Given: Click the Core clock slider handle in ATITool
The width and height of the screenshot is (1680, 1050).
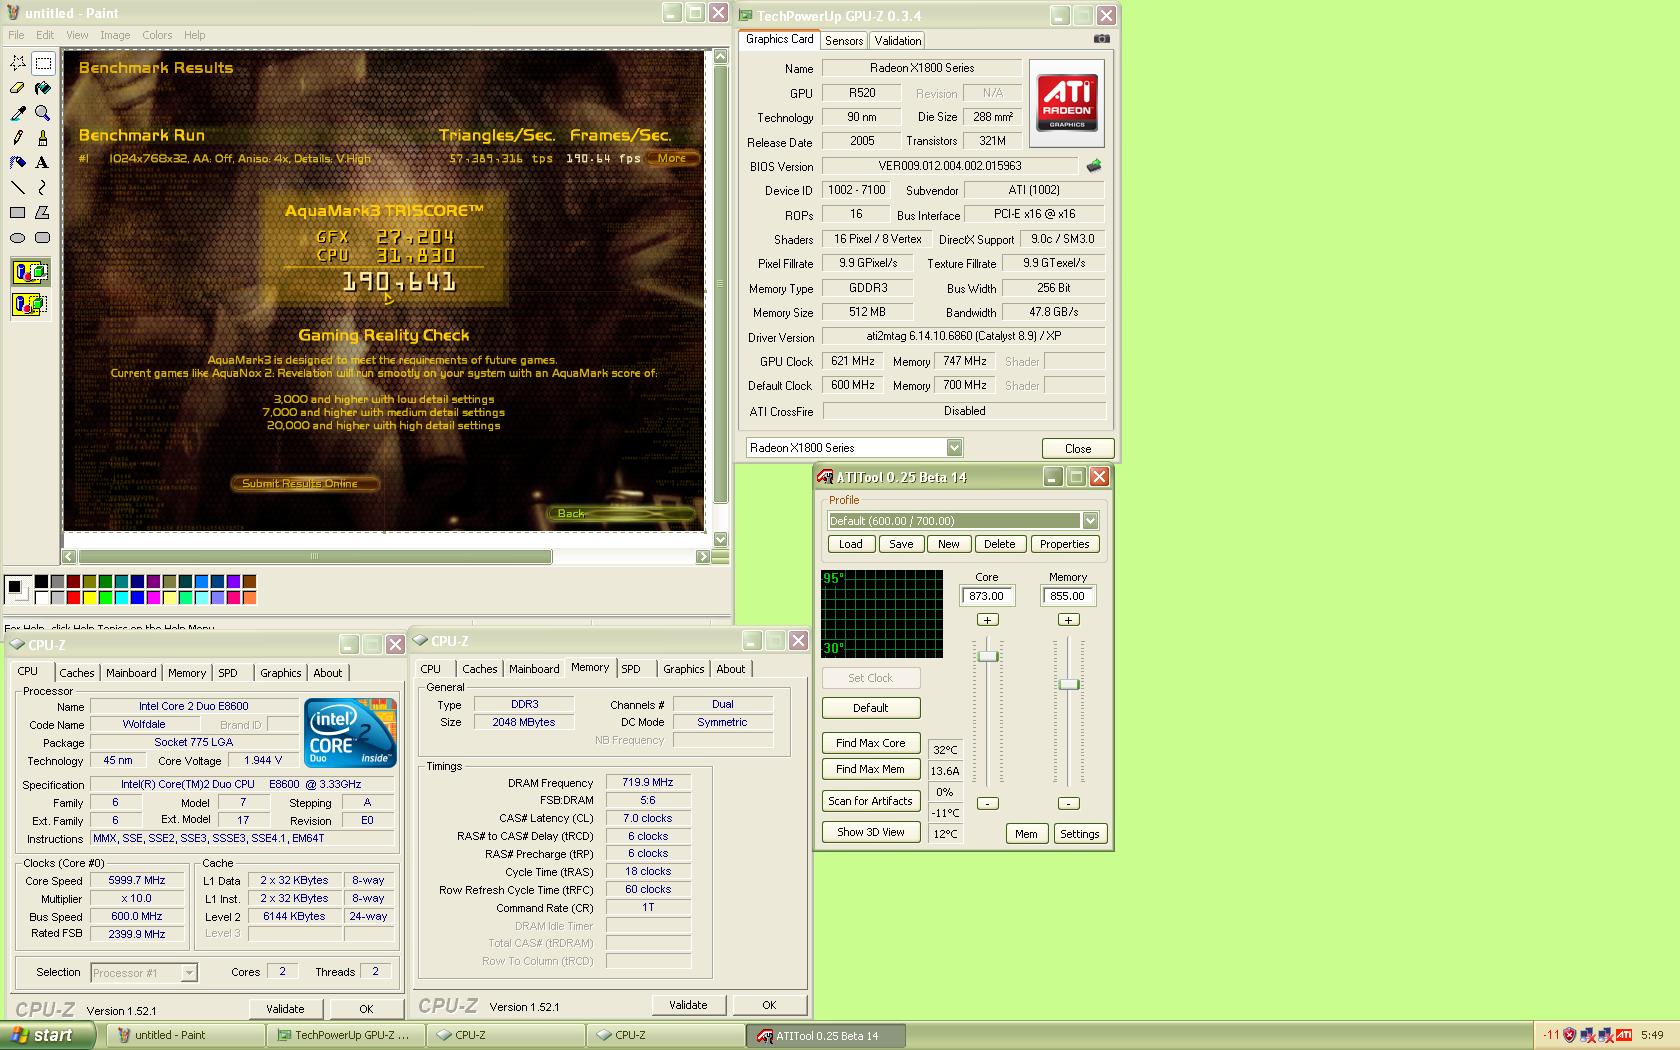Looking at the screenshot, I should [988, 656].
